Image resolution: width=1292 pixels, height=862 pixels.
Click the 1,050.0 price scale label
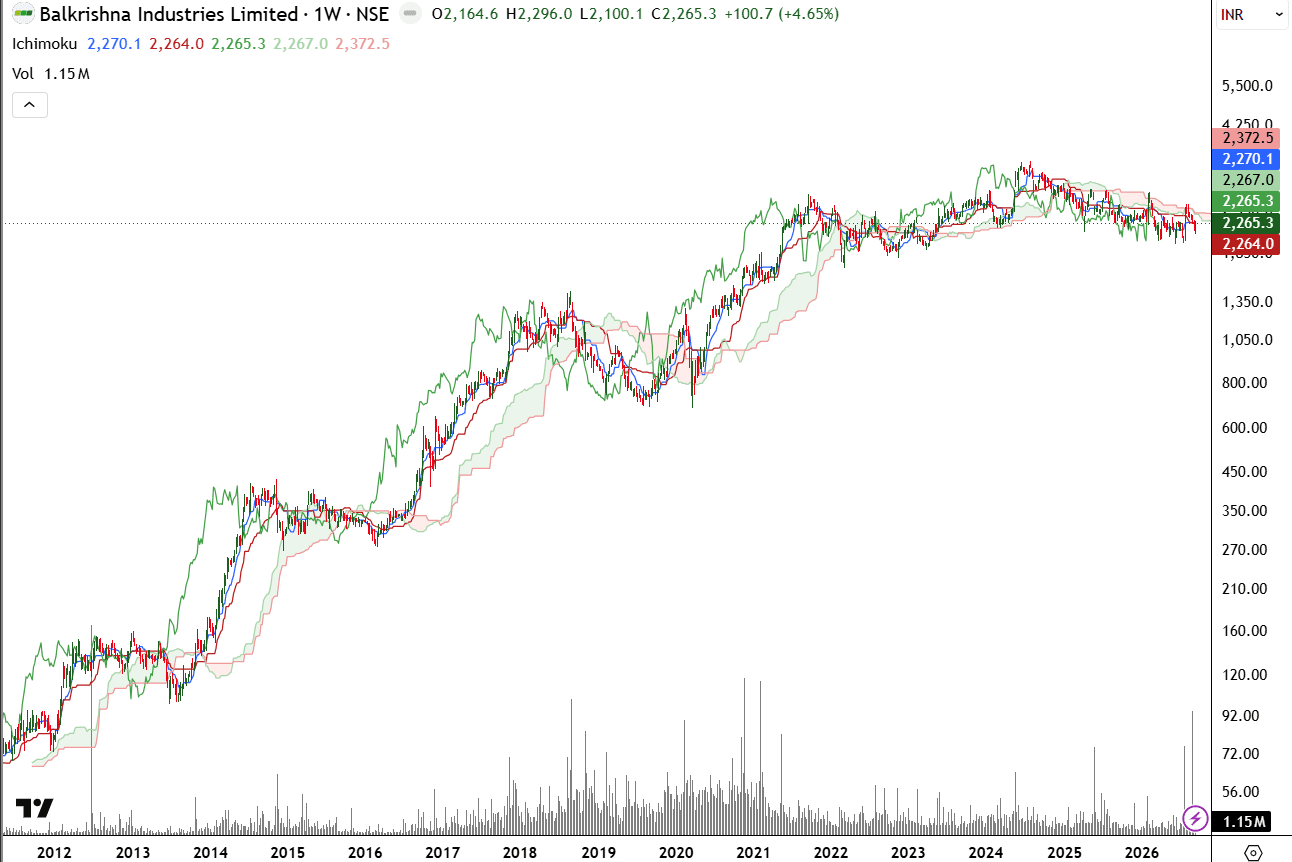tap(1247, 340)
